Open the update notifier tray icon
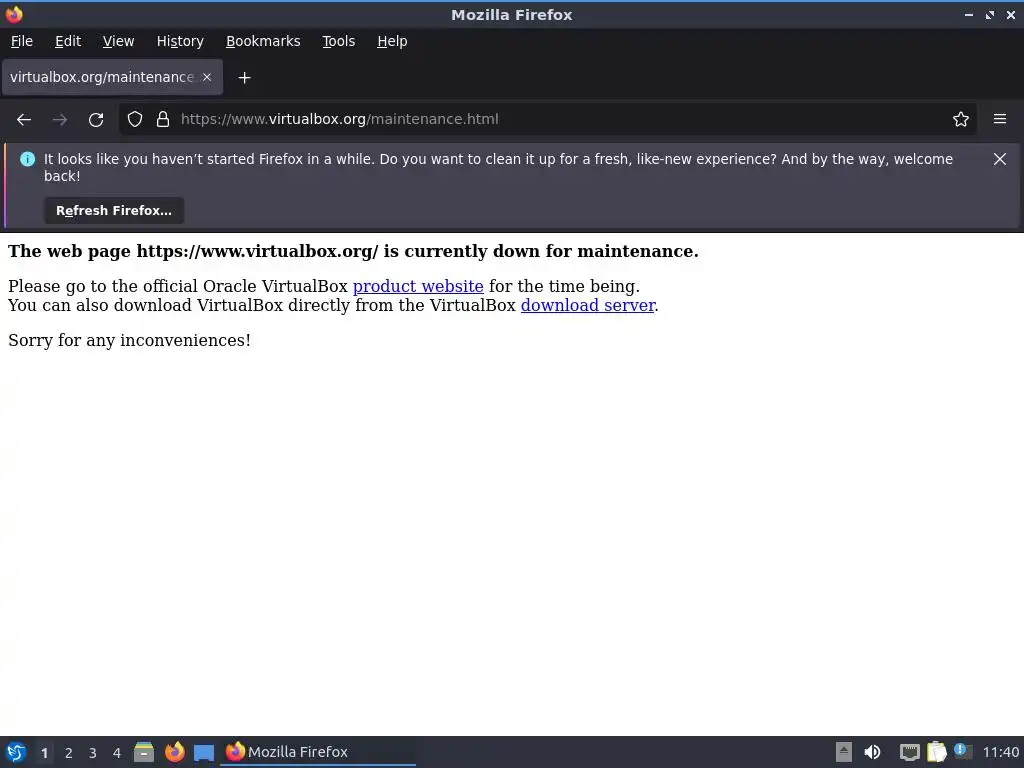Viewport: 1024px width, 768px height. click(x=963, y=751)
